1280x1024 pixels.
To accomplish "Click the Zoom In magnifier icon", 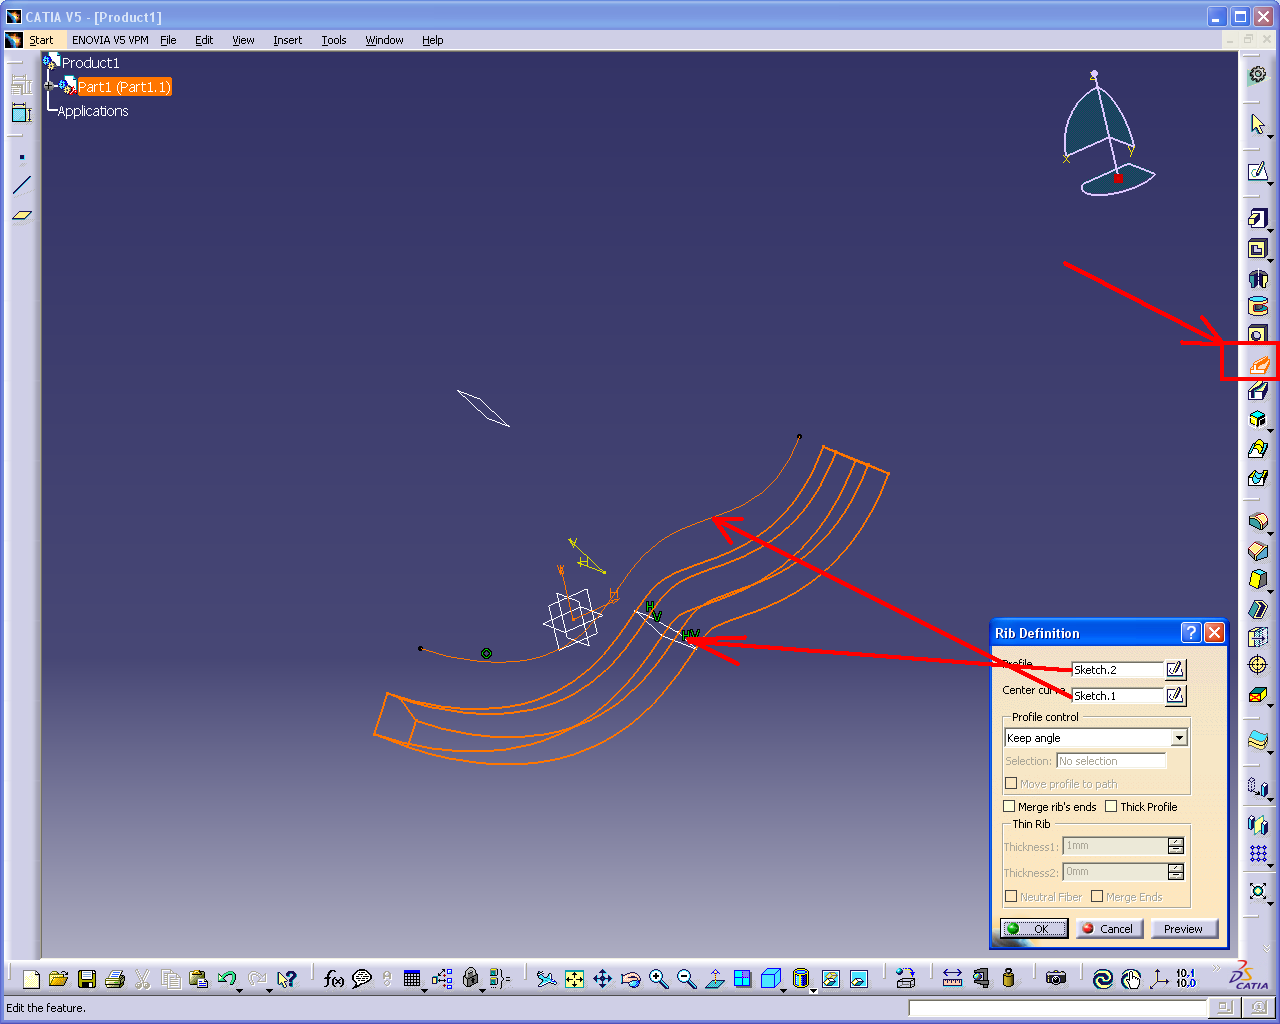I will tap(658, 979).
